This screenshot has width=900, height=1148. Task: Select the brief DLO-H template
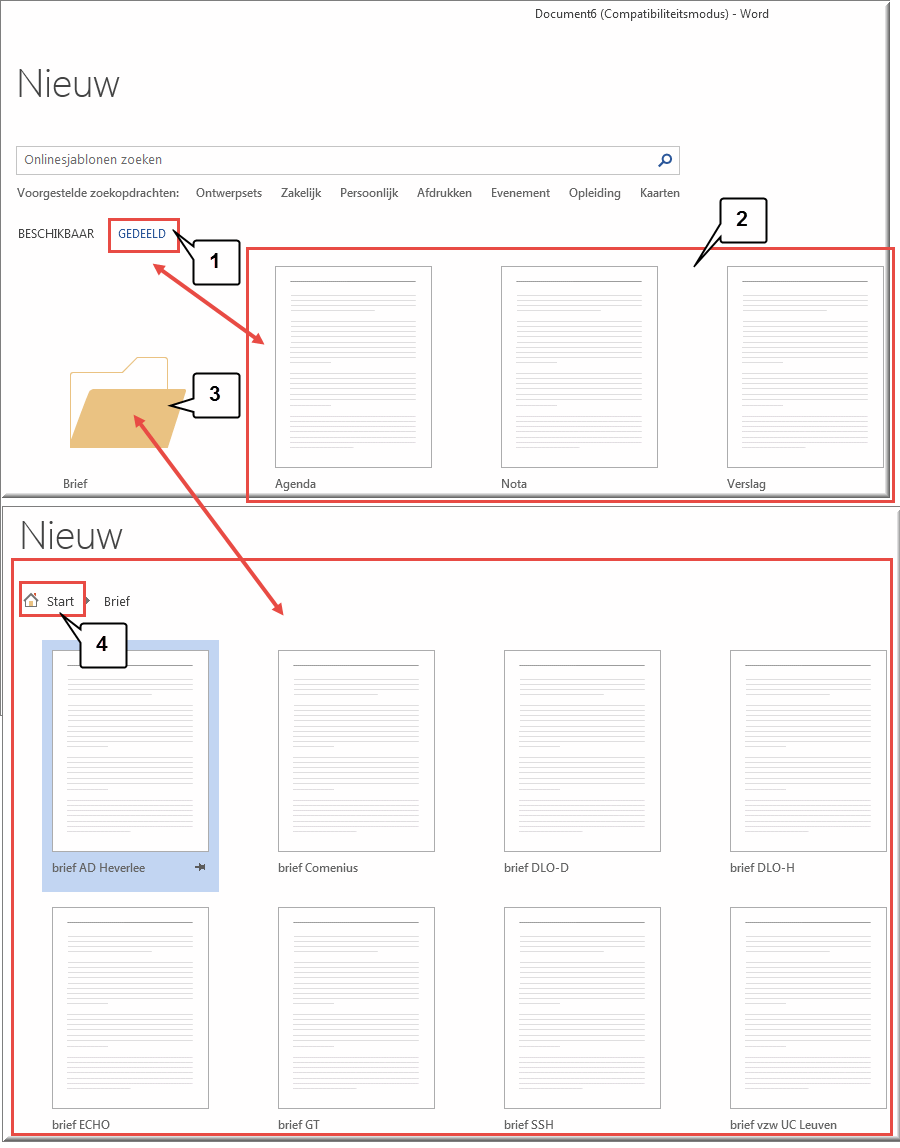pos(808,750)
